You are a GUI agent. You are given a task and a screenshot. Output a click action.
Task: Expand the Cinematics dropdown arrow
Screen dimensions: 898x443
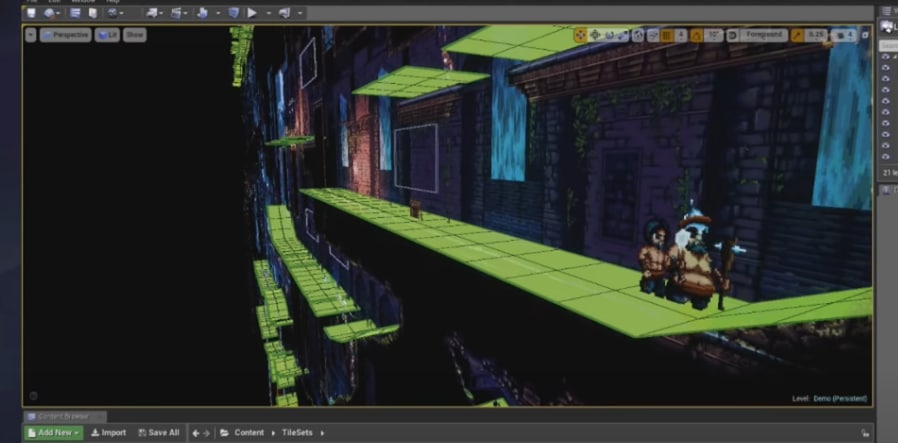(x=186, y=13)
